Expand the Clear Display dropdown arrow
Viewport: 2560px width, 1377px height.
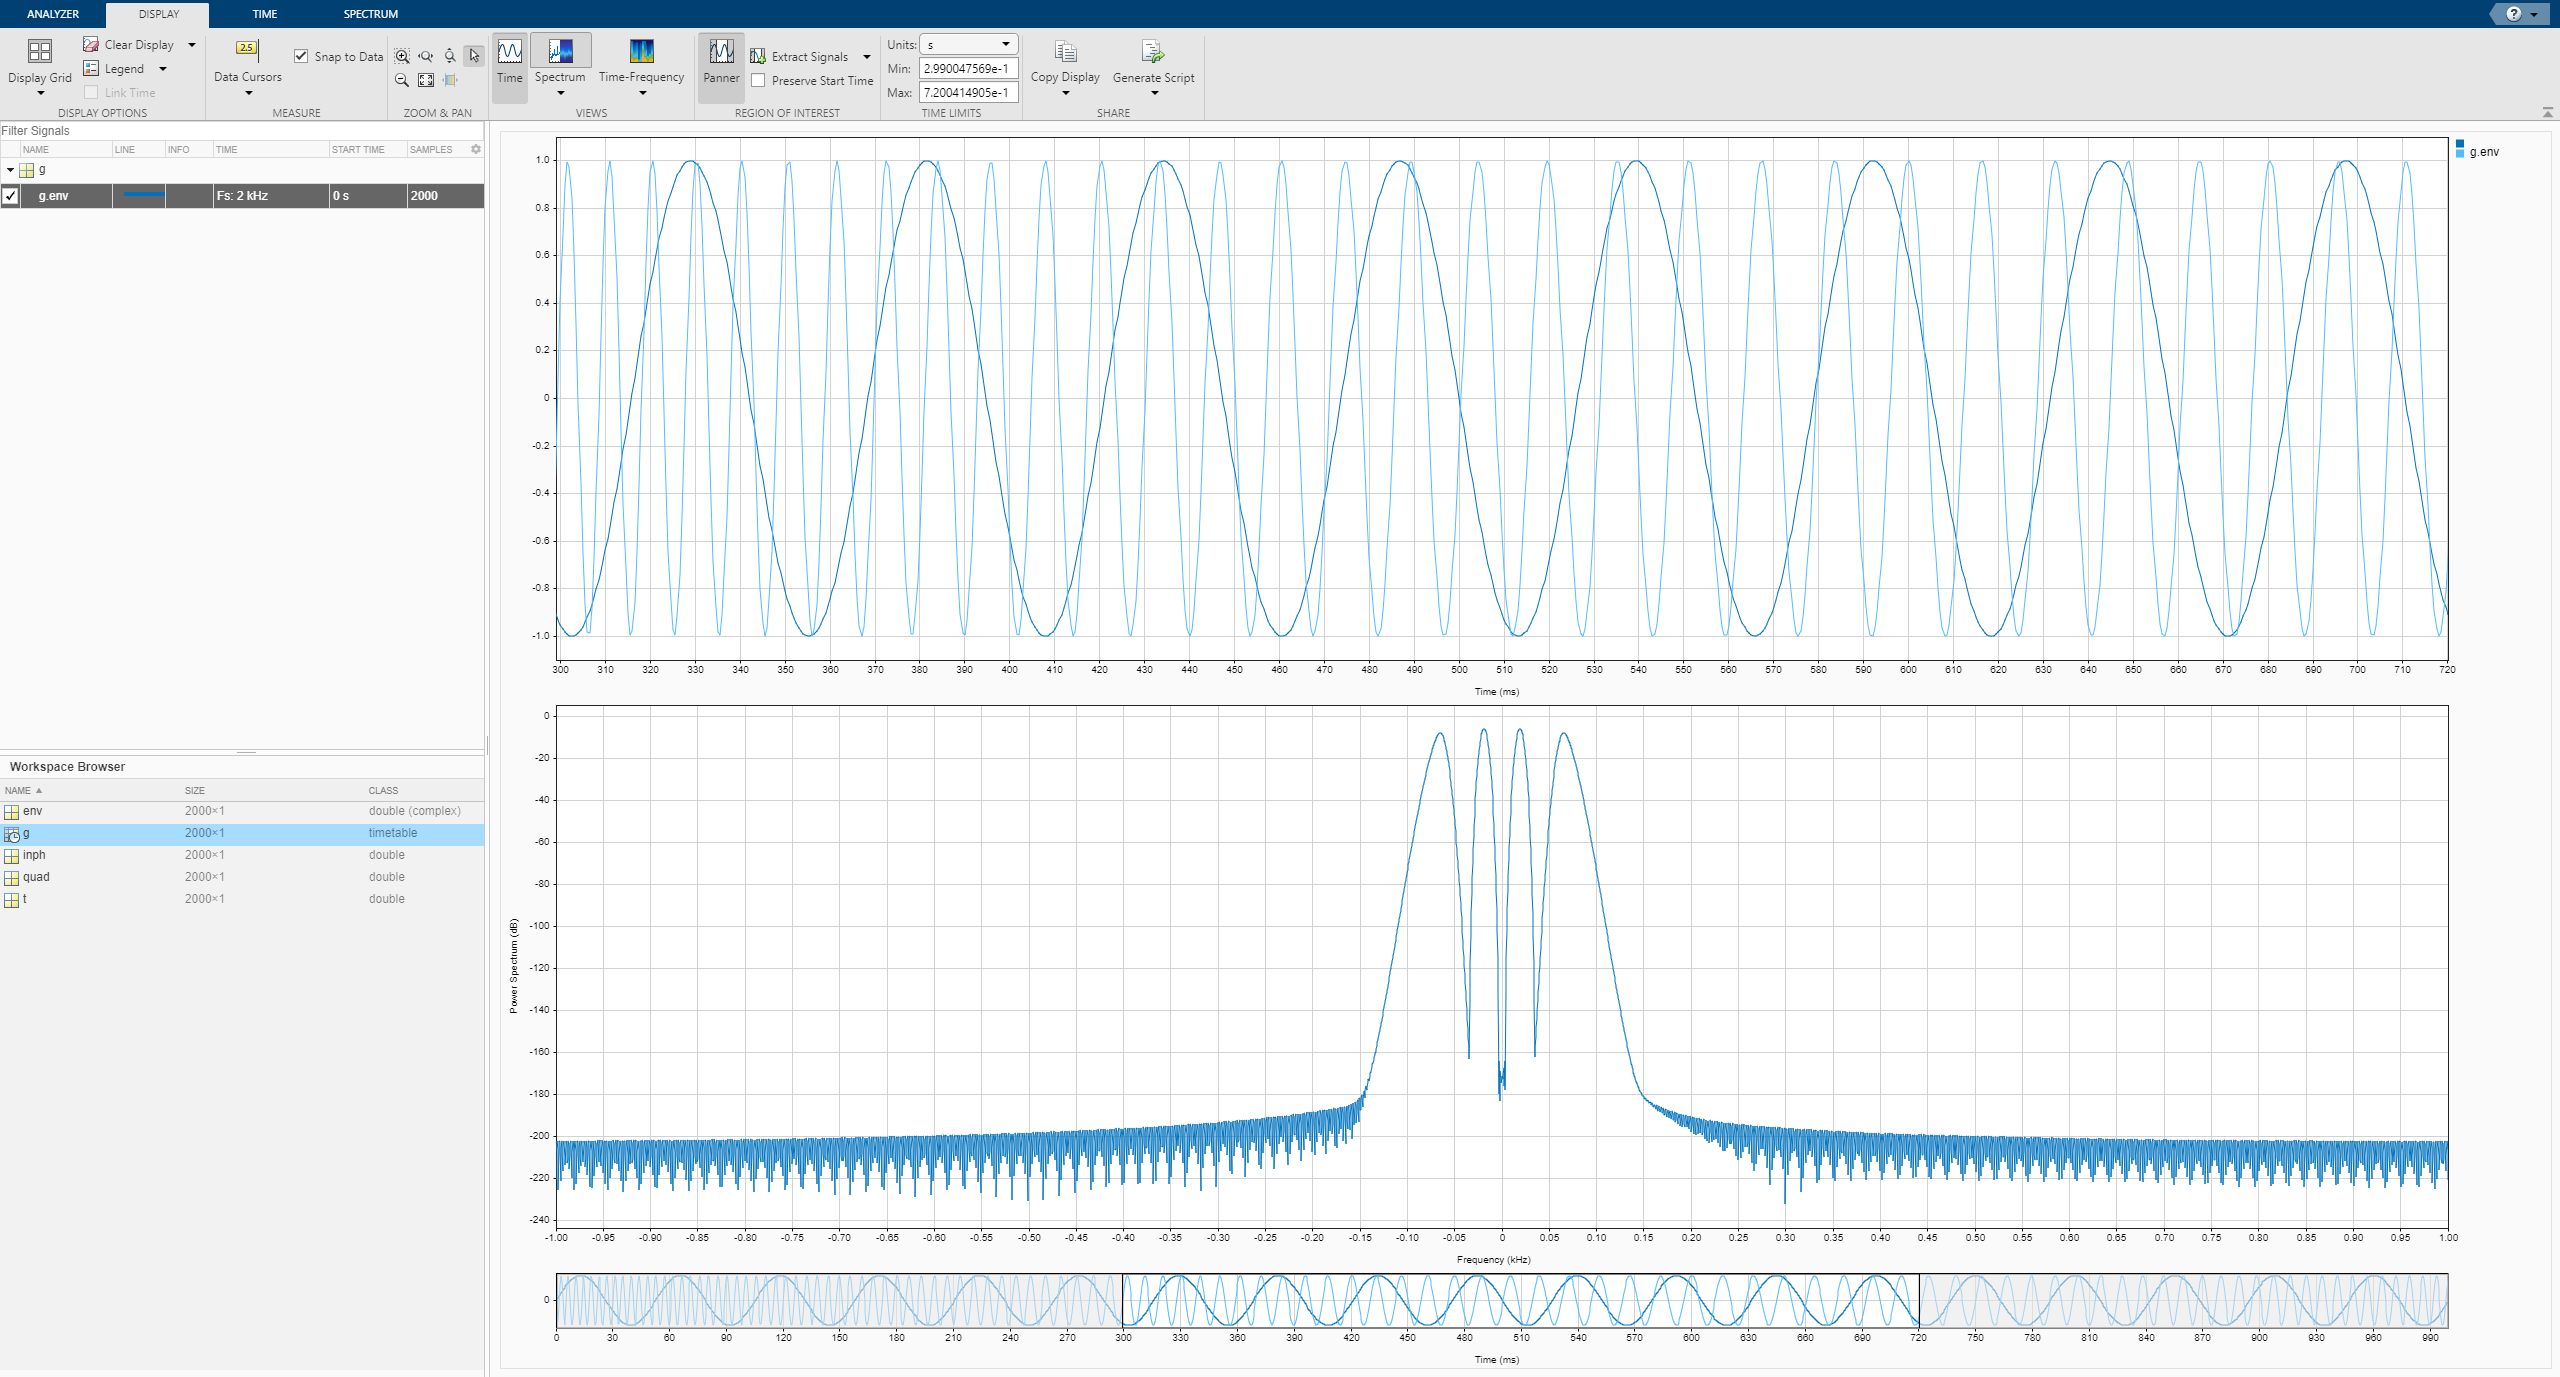[192, 45]
